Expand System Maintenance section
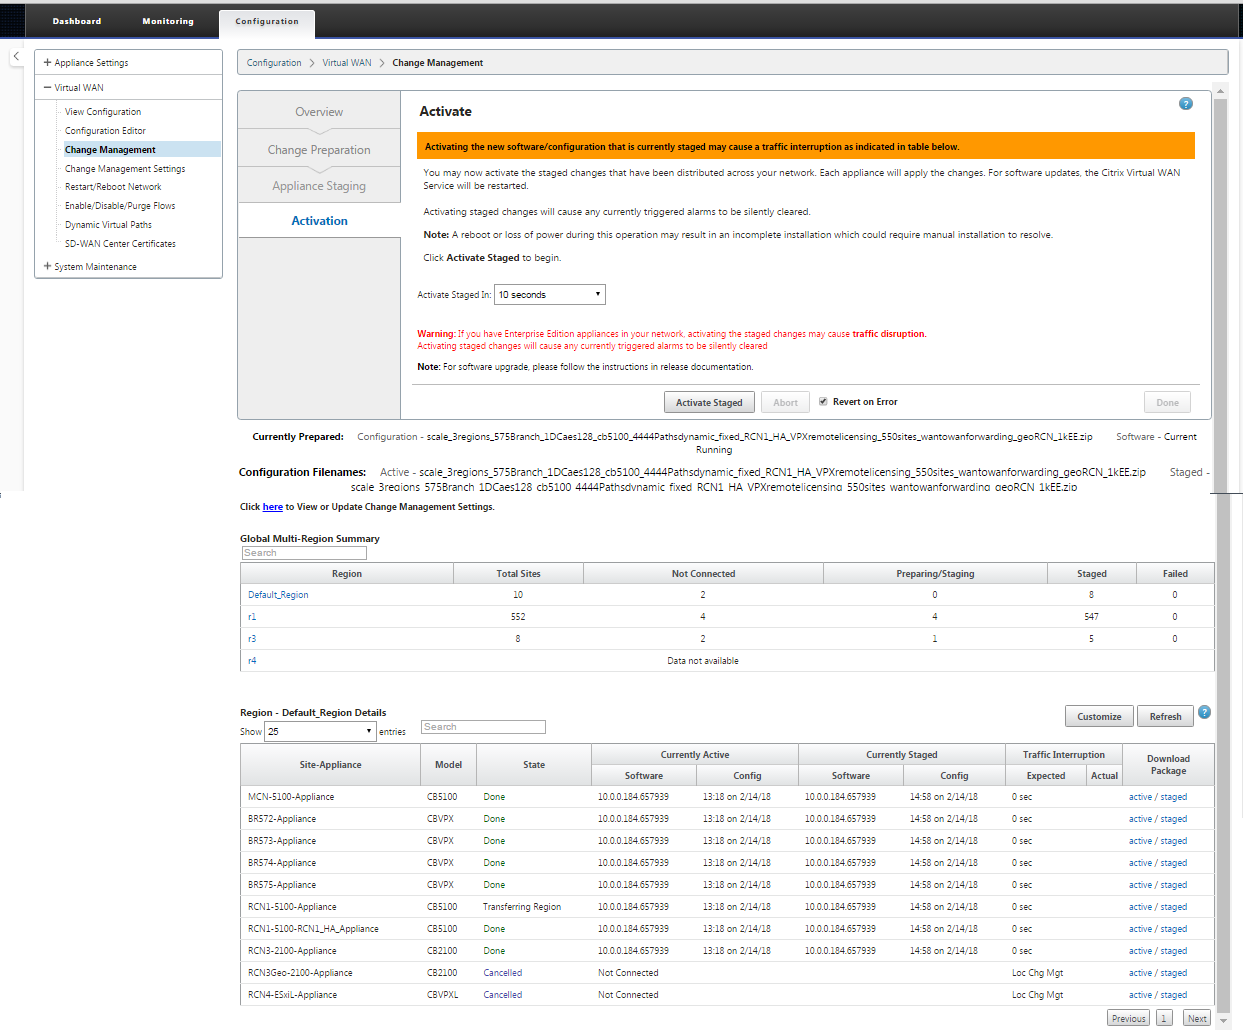 tap(47, 266)
